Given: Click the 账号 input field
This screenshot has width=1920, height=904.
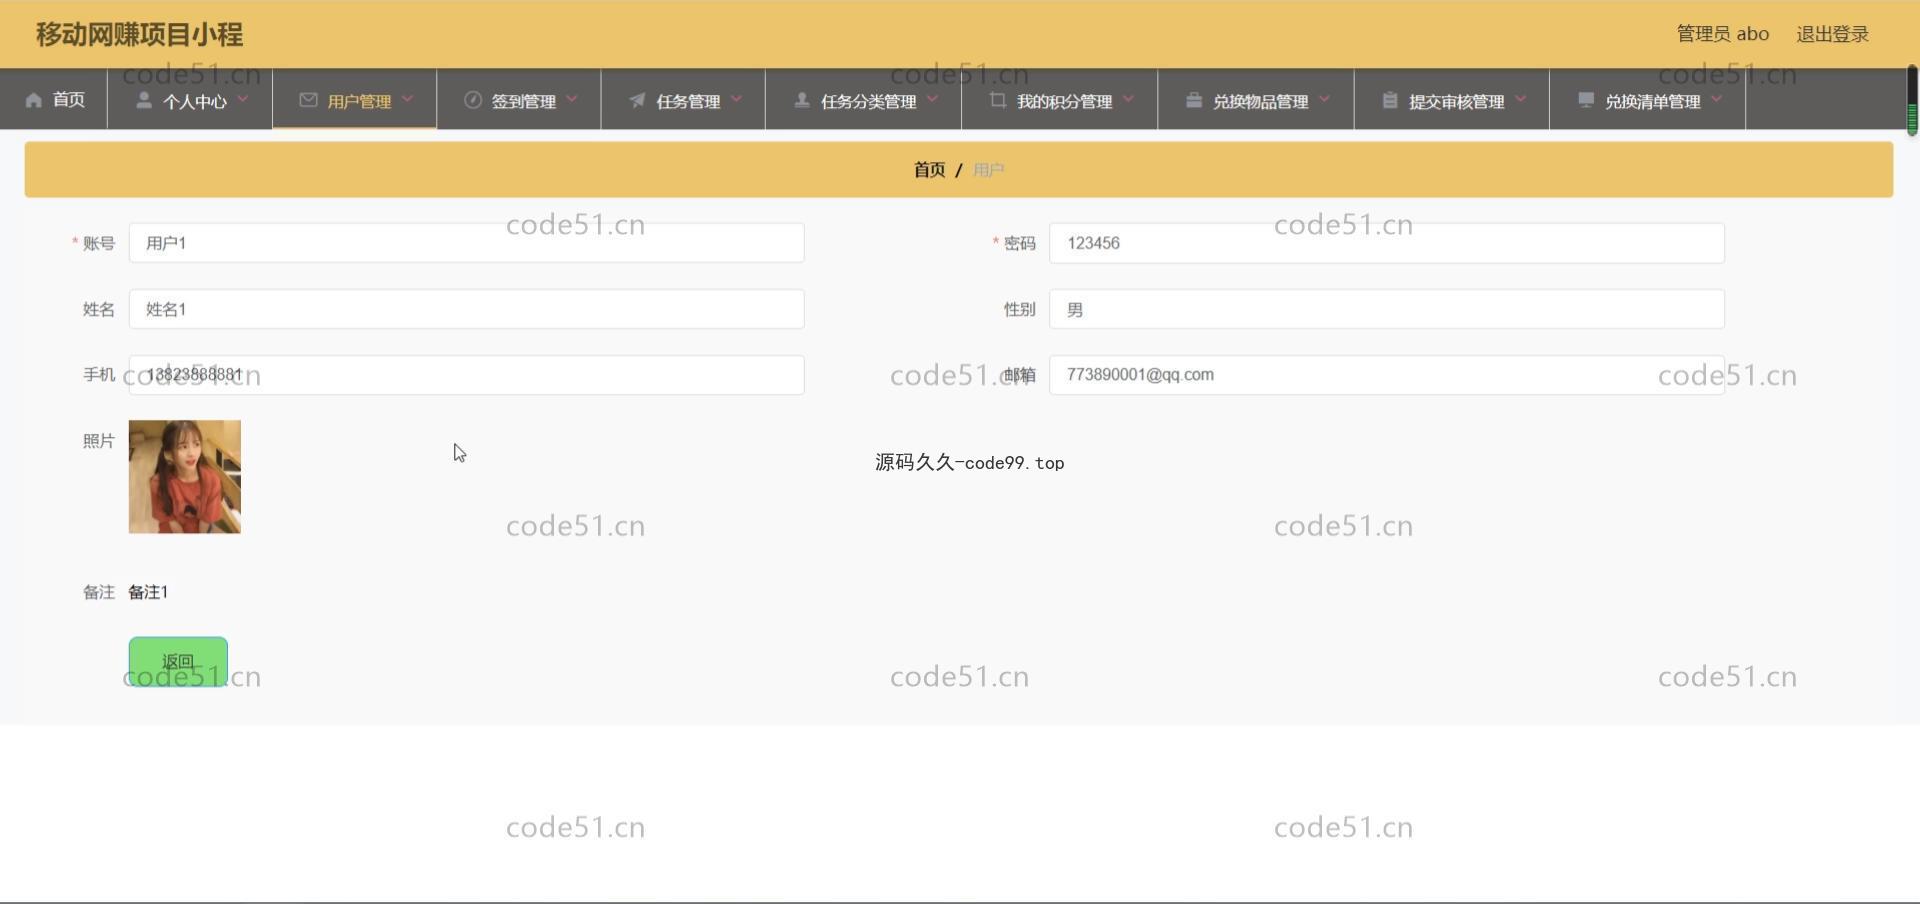Looking at the screenshot, I should pyautogui.click(x=467, y=243).
